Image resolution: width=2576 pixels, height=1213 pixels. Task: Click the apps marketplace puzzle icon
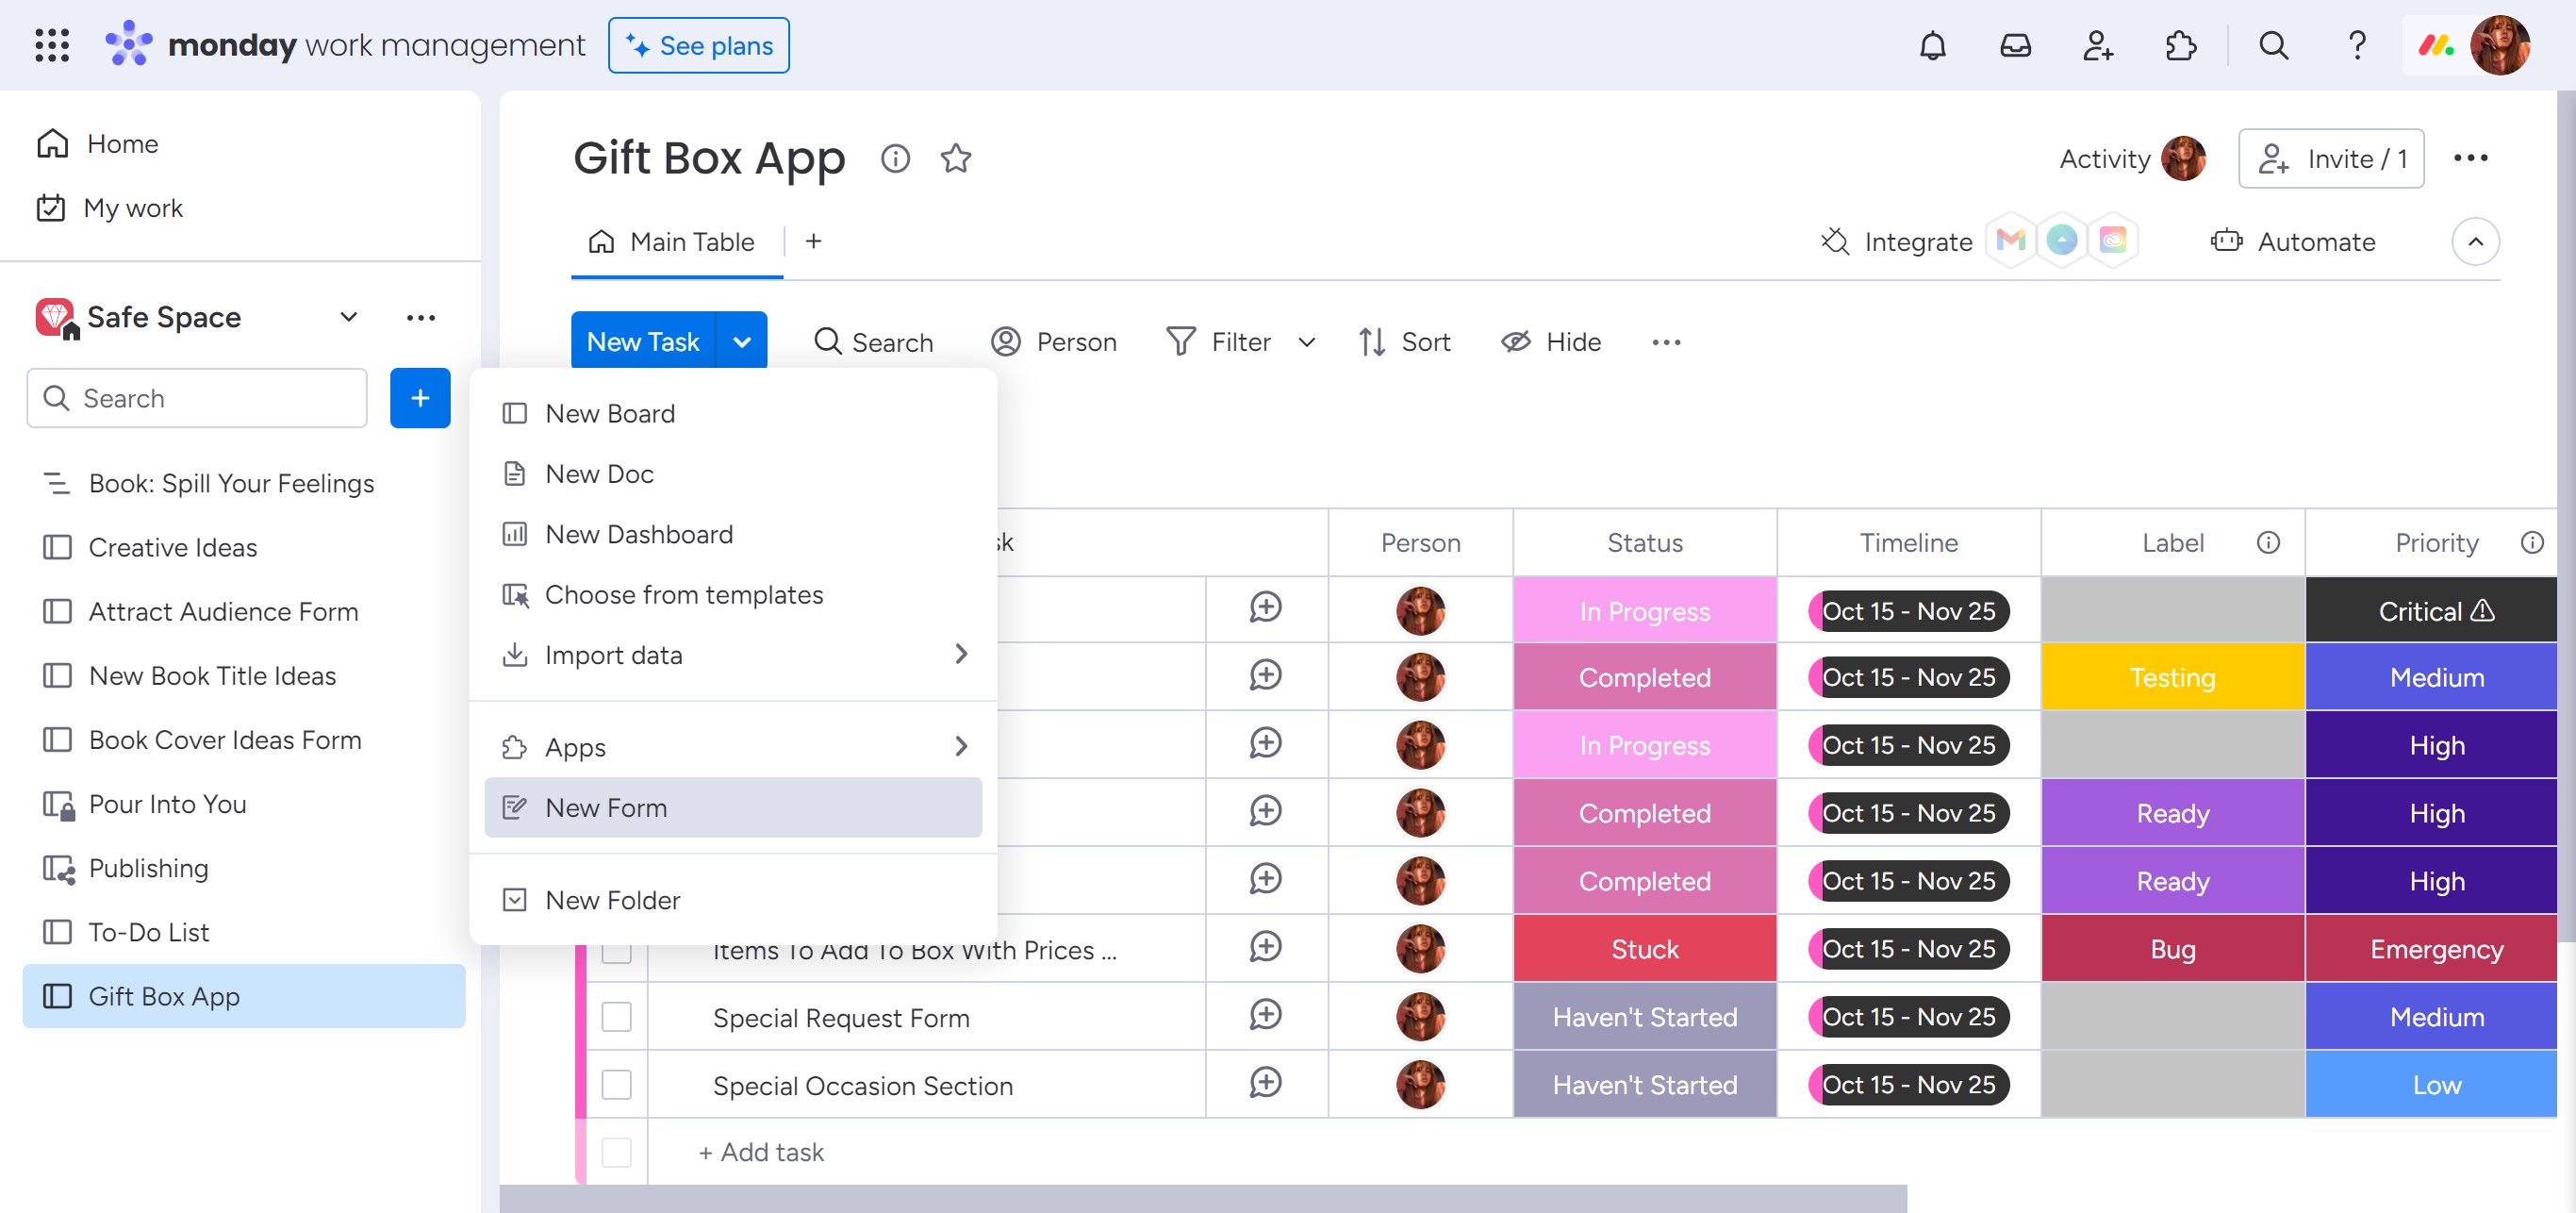2180,46
